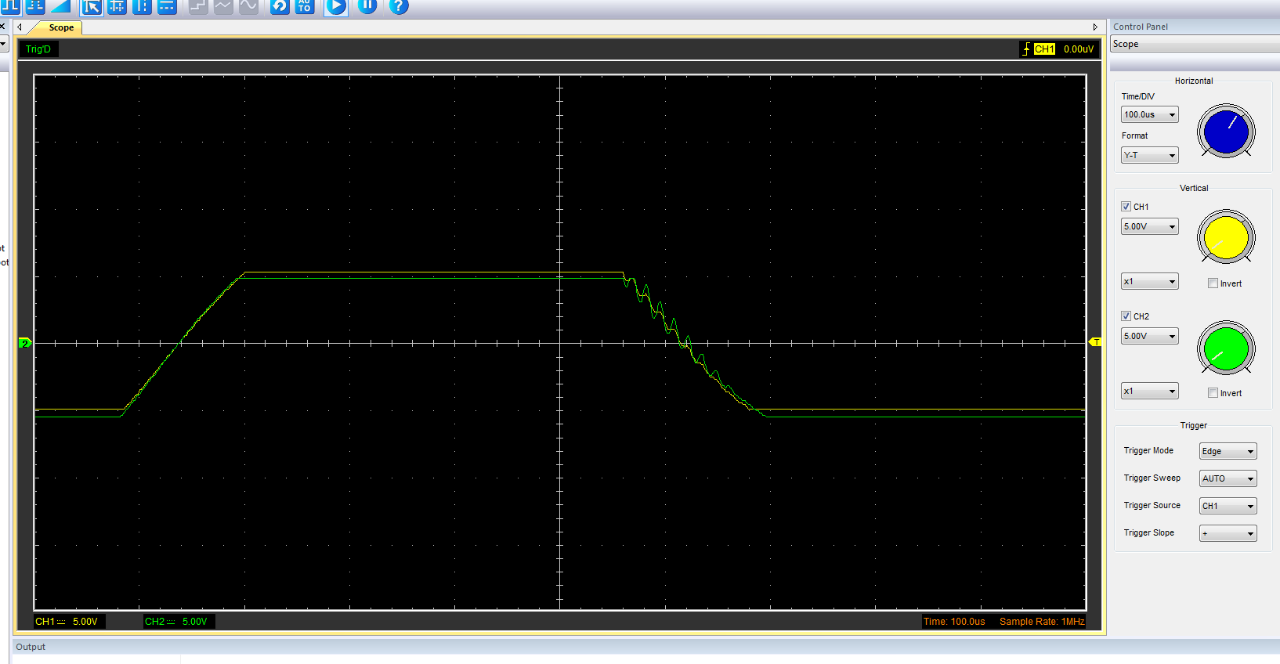Click the Run acquisition icon
The image size is (1280, 664).
pos(335,7)
